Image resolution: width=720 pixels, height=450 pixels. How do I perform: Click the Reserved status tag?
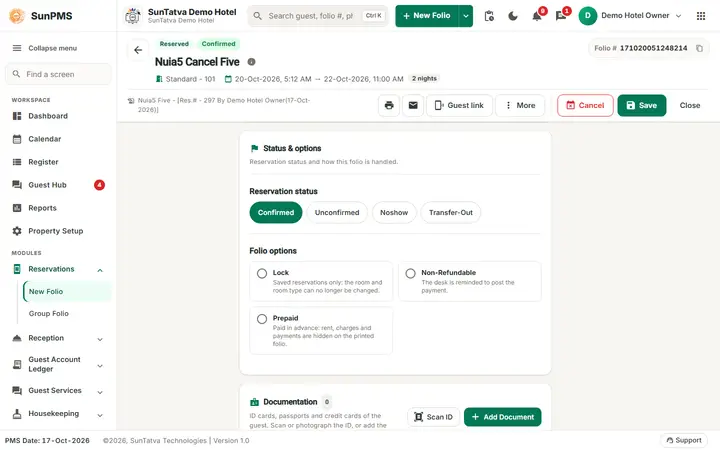coord(174,44)
